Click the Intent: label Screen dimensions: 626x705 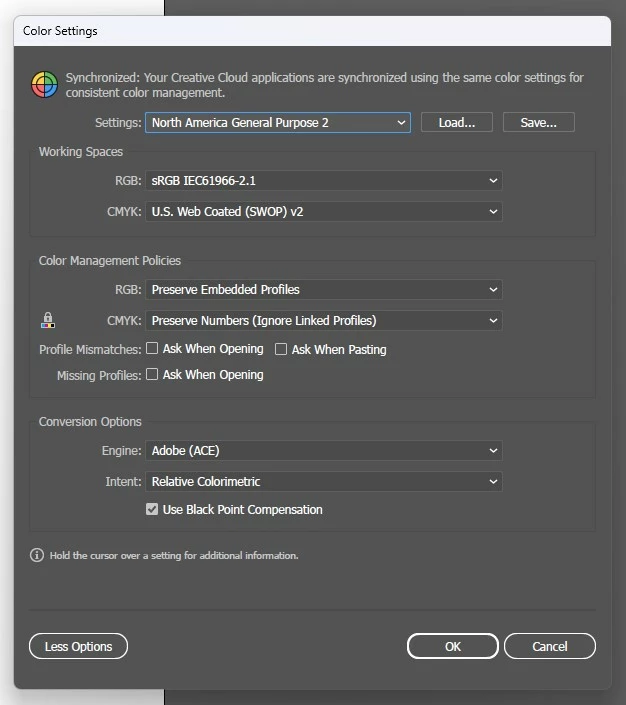[123, 481]
